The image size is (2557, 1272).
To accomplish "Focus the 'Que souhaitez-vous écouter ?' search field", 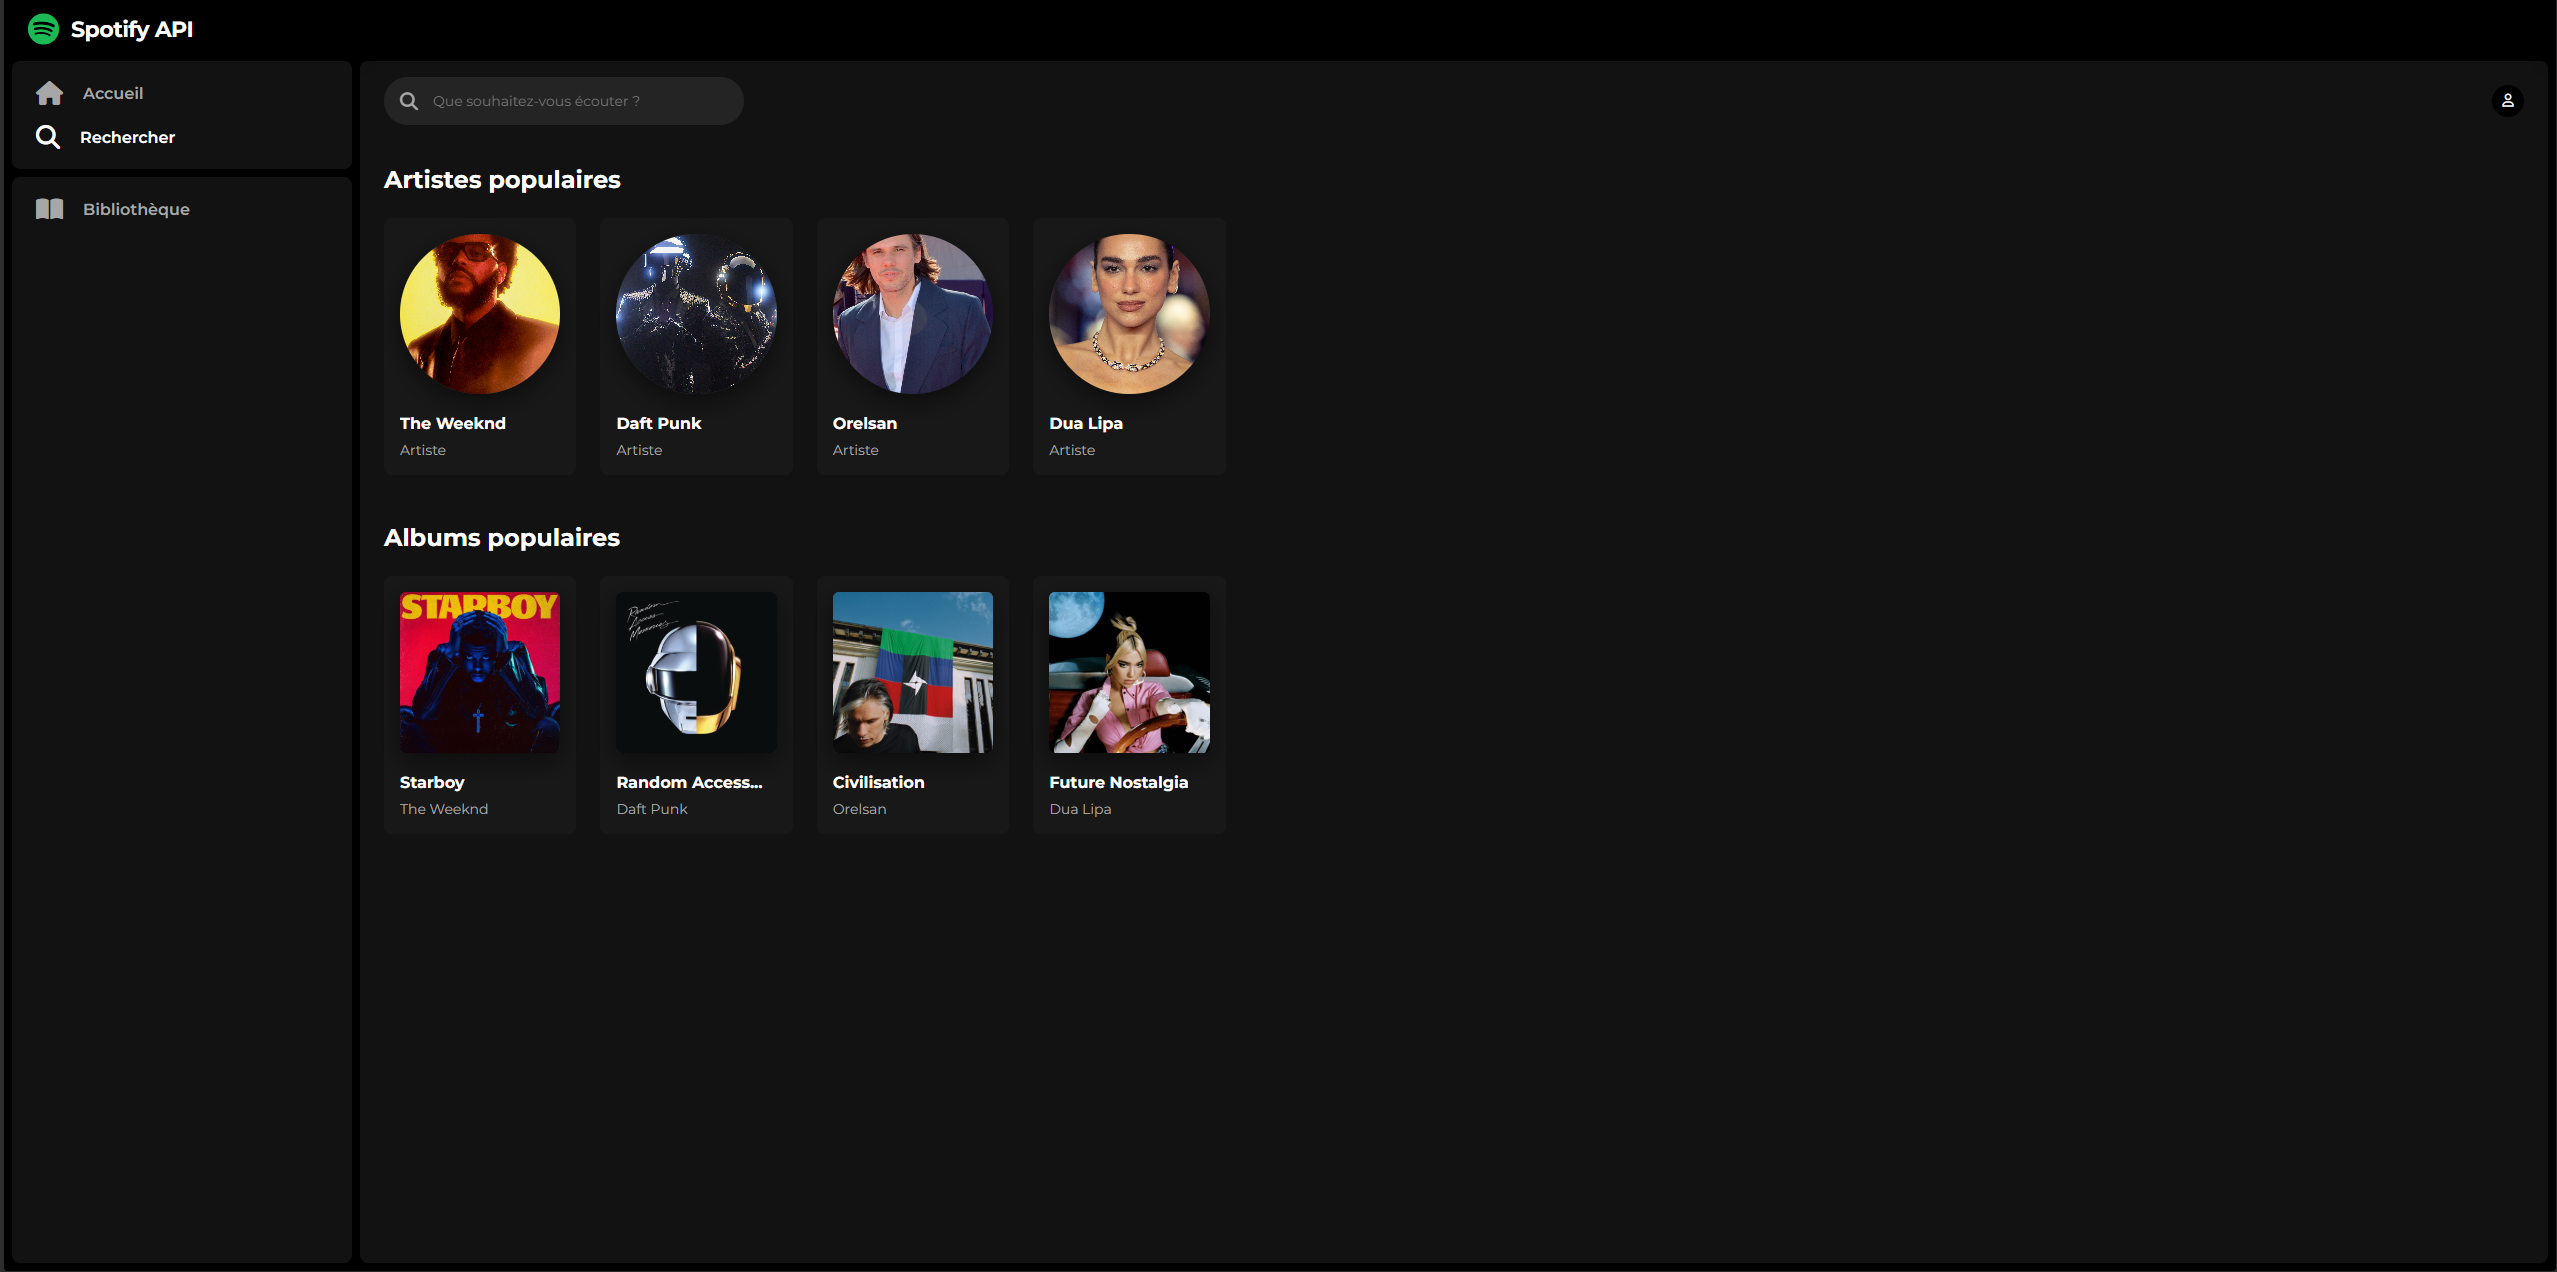I will (x=564, y=101).
